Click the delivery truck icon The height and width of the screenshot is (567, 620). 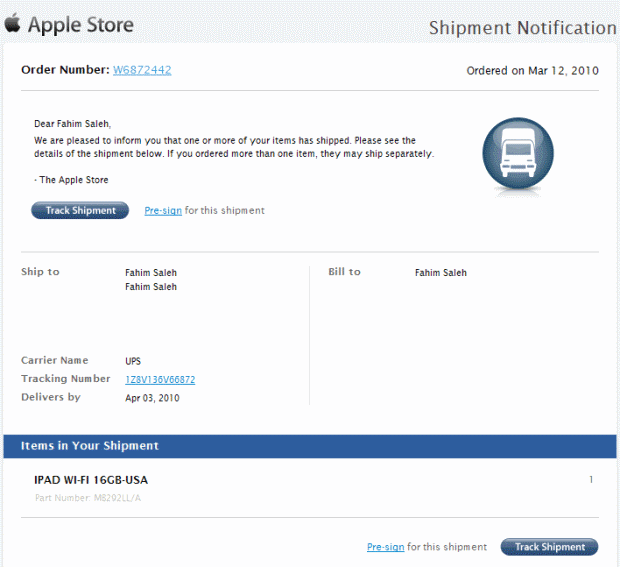[518, 153]
